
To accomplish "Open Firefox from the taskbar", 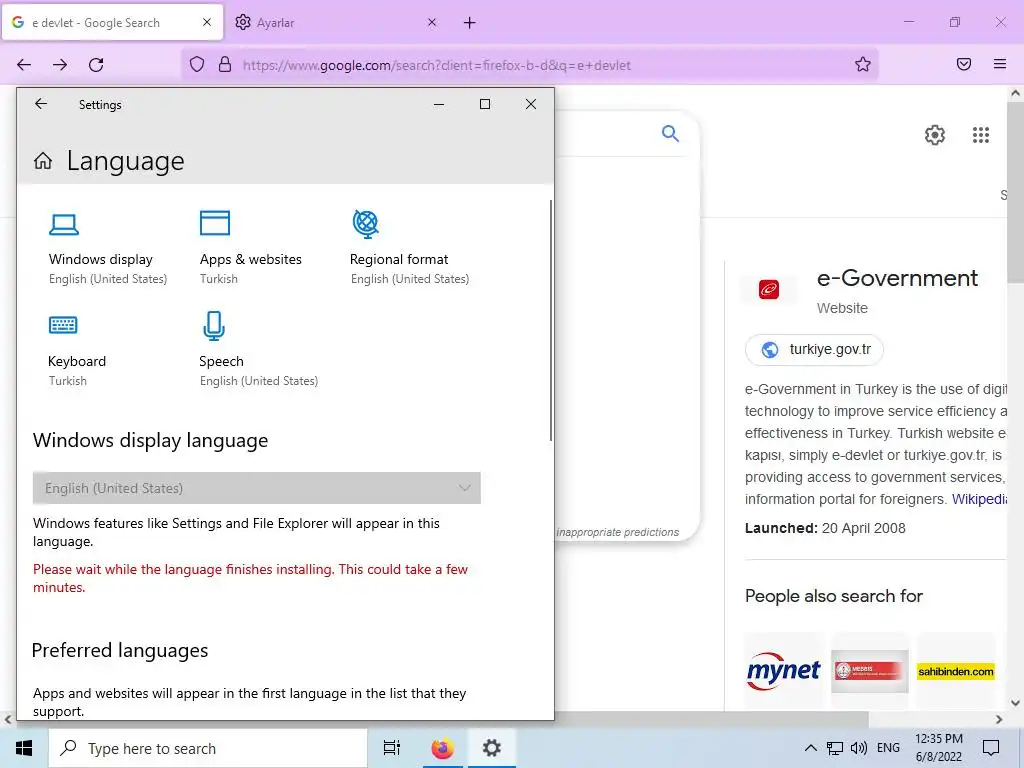I will point(442,748).
